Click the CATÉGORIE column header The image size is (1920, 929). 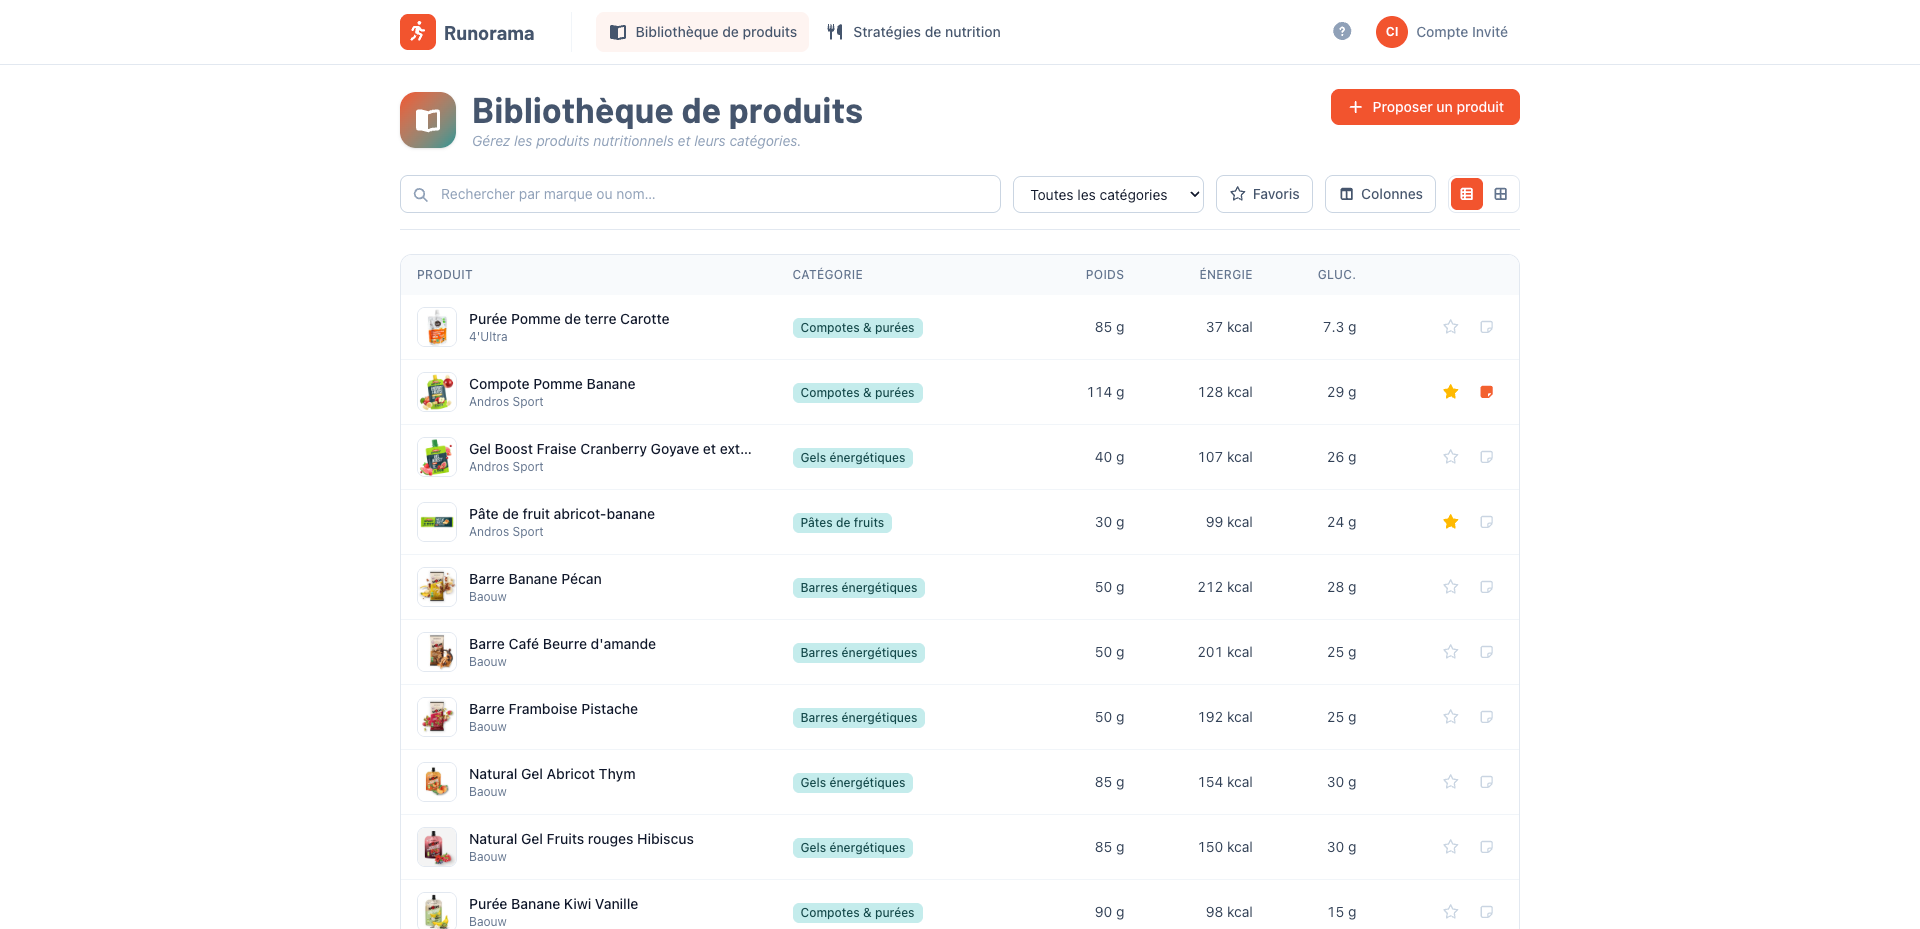828,275
